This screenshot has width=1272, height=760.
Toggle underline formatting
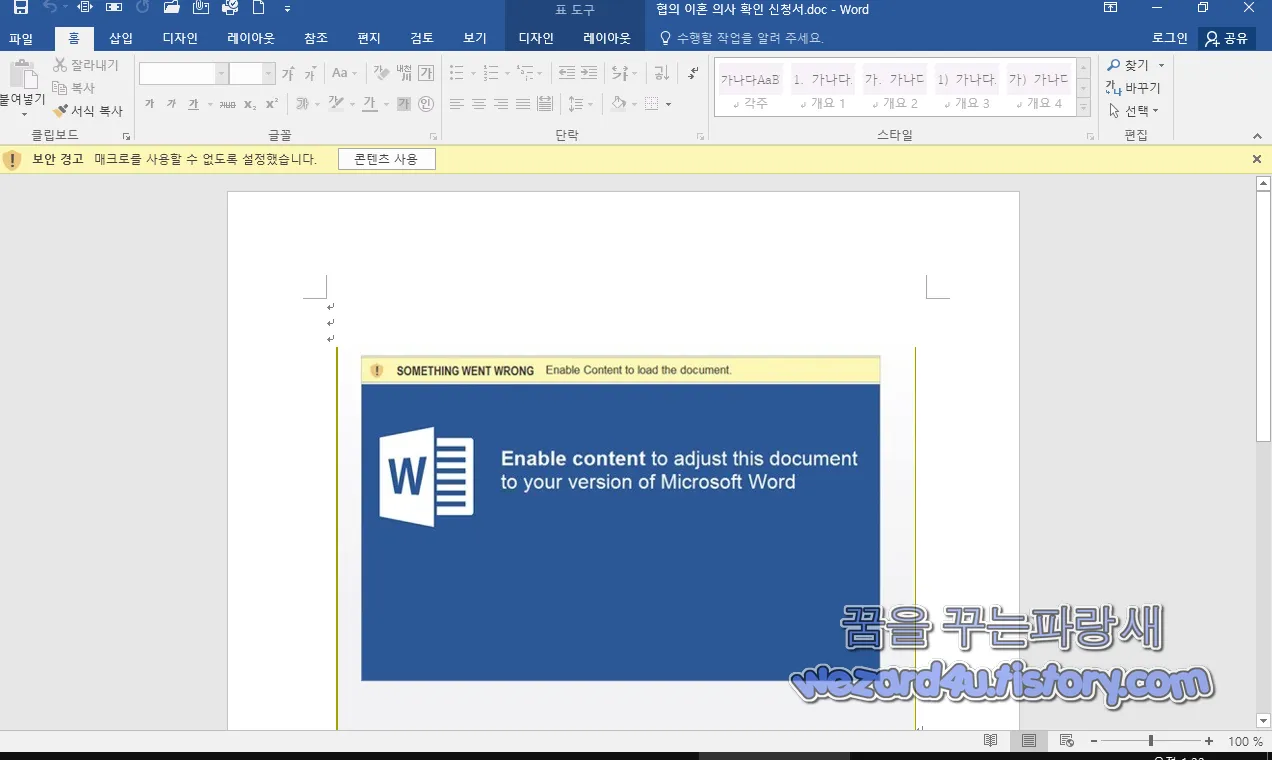pos(194,104)
